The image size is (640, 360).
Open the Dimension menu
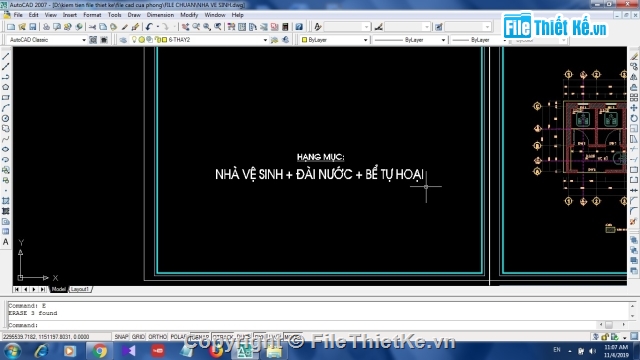coord(160,15)
